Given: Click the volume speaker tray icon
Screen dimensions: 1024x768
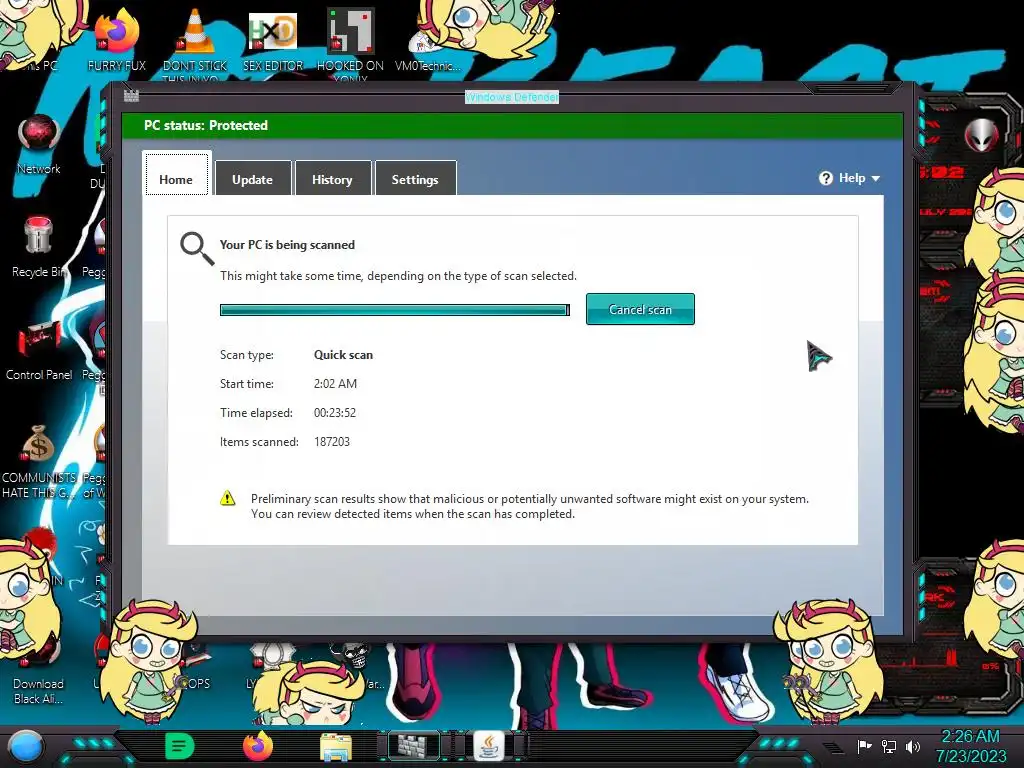Looking at the screenshot, I should tap(912, 746).
